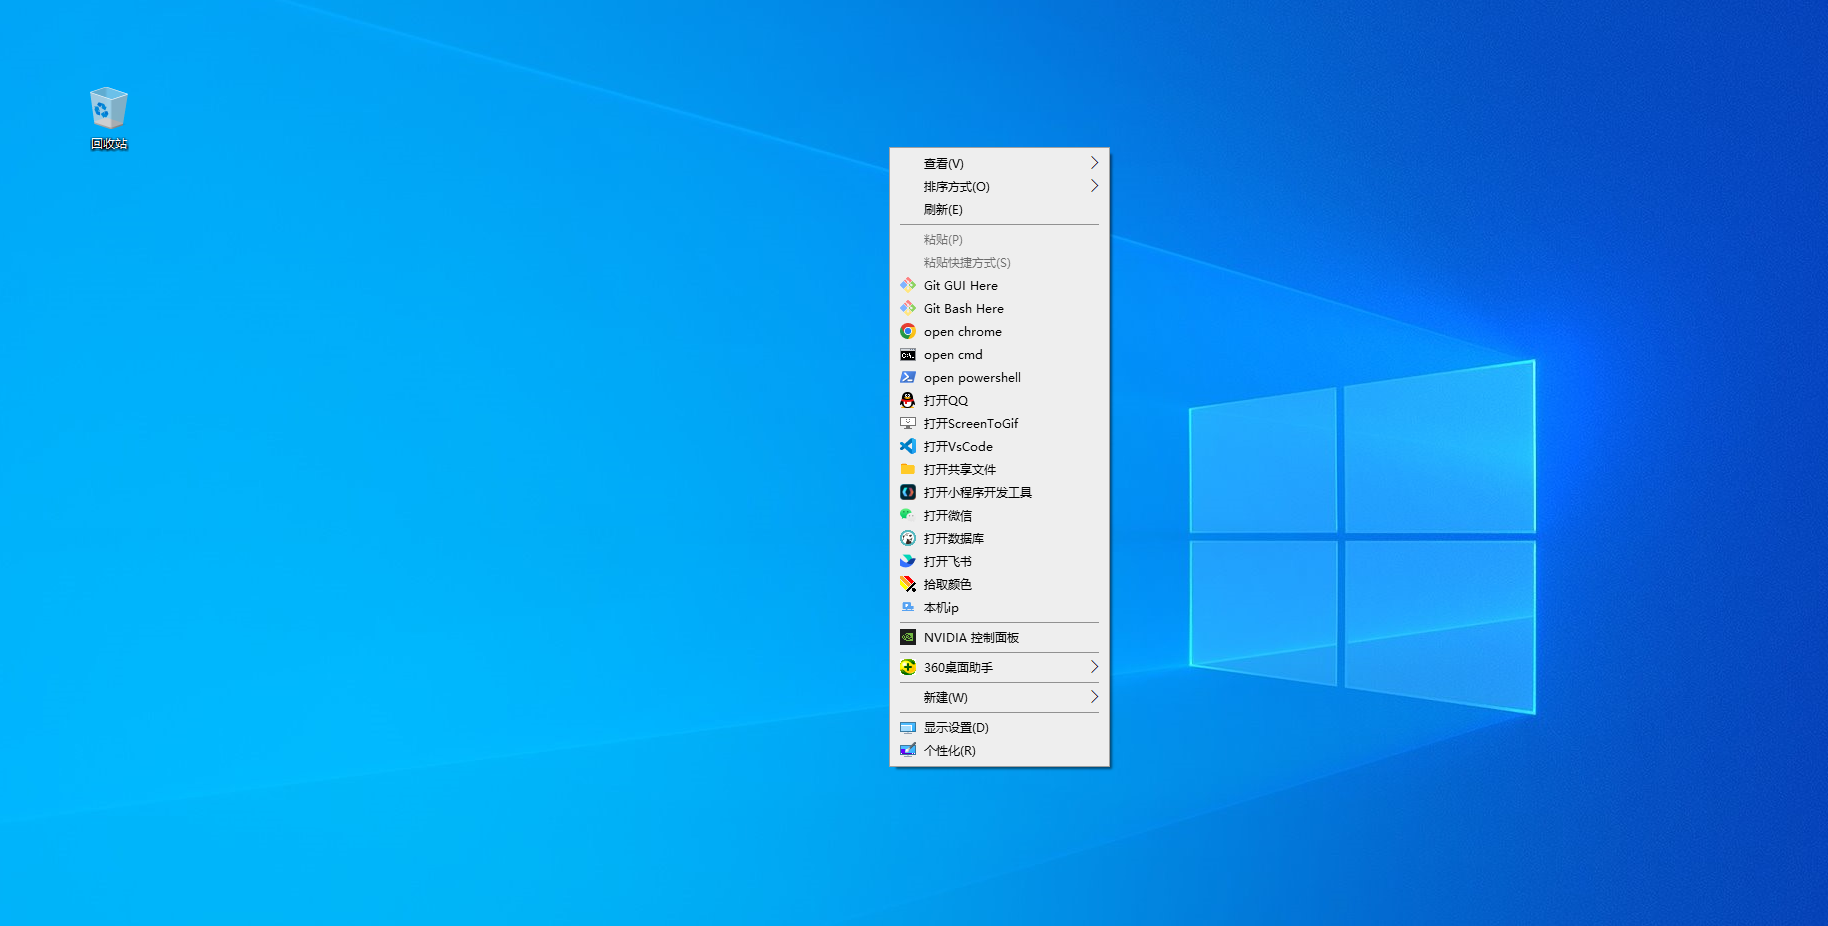1828x926 pixels.
Task: Select "打开微信" text
Action: tap(947, 515)
